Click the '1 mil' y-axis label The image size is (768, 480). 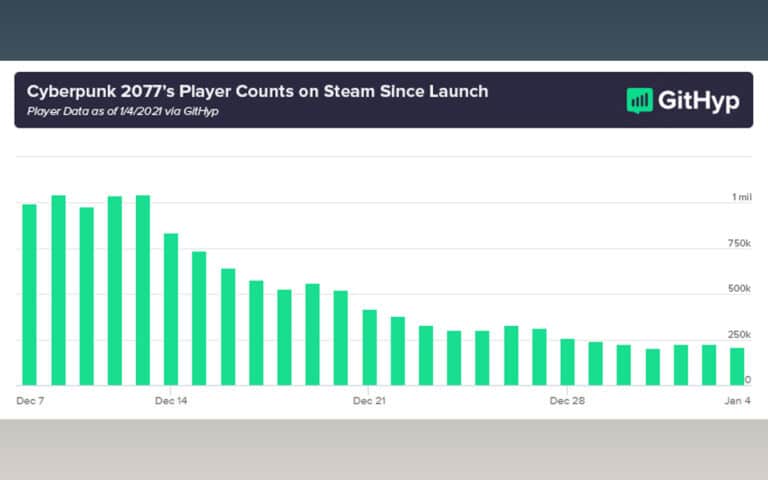(x=740, y=198)
